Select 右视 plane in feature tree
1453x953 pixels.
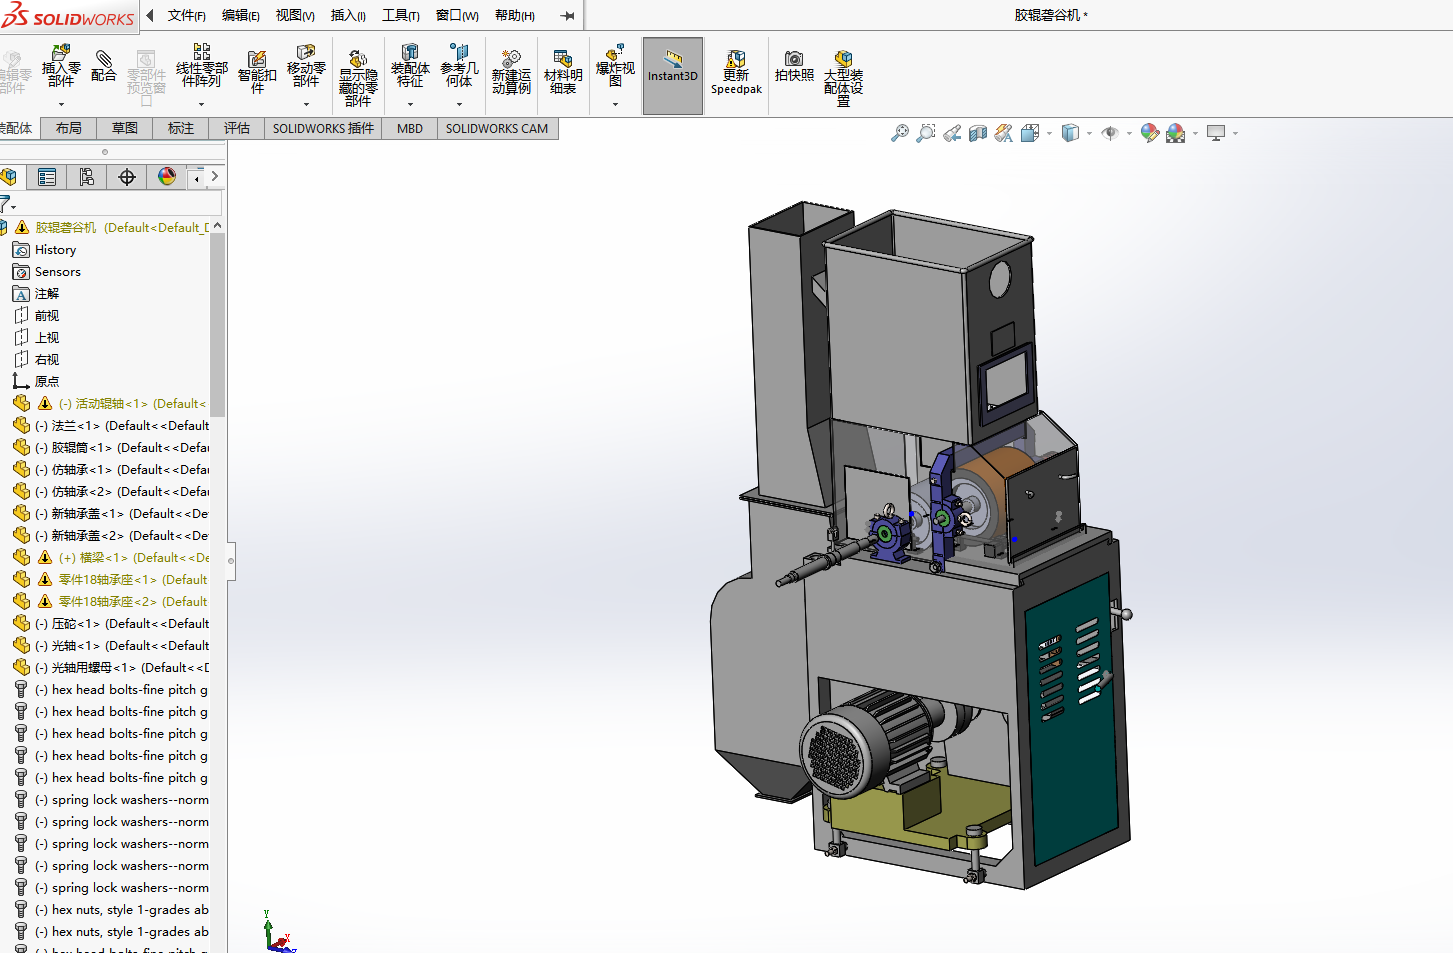[x=46, y=360]
